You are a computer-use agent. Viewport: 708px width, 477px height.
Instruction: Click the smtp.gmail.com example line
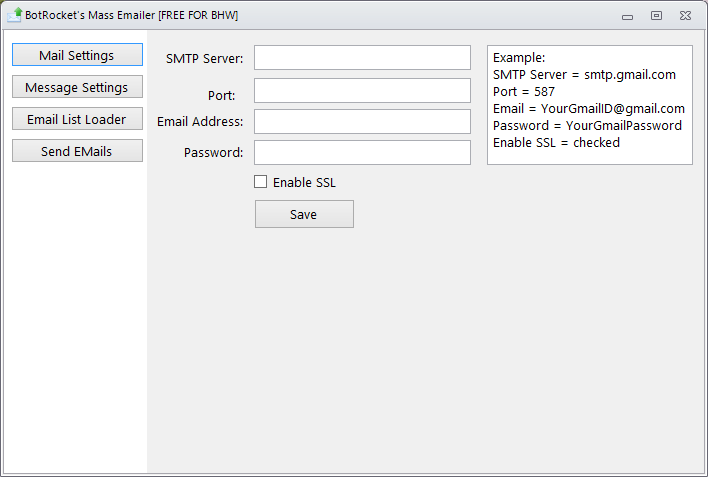point(584,75)
